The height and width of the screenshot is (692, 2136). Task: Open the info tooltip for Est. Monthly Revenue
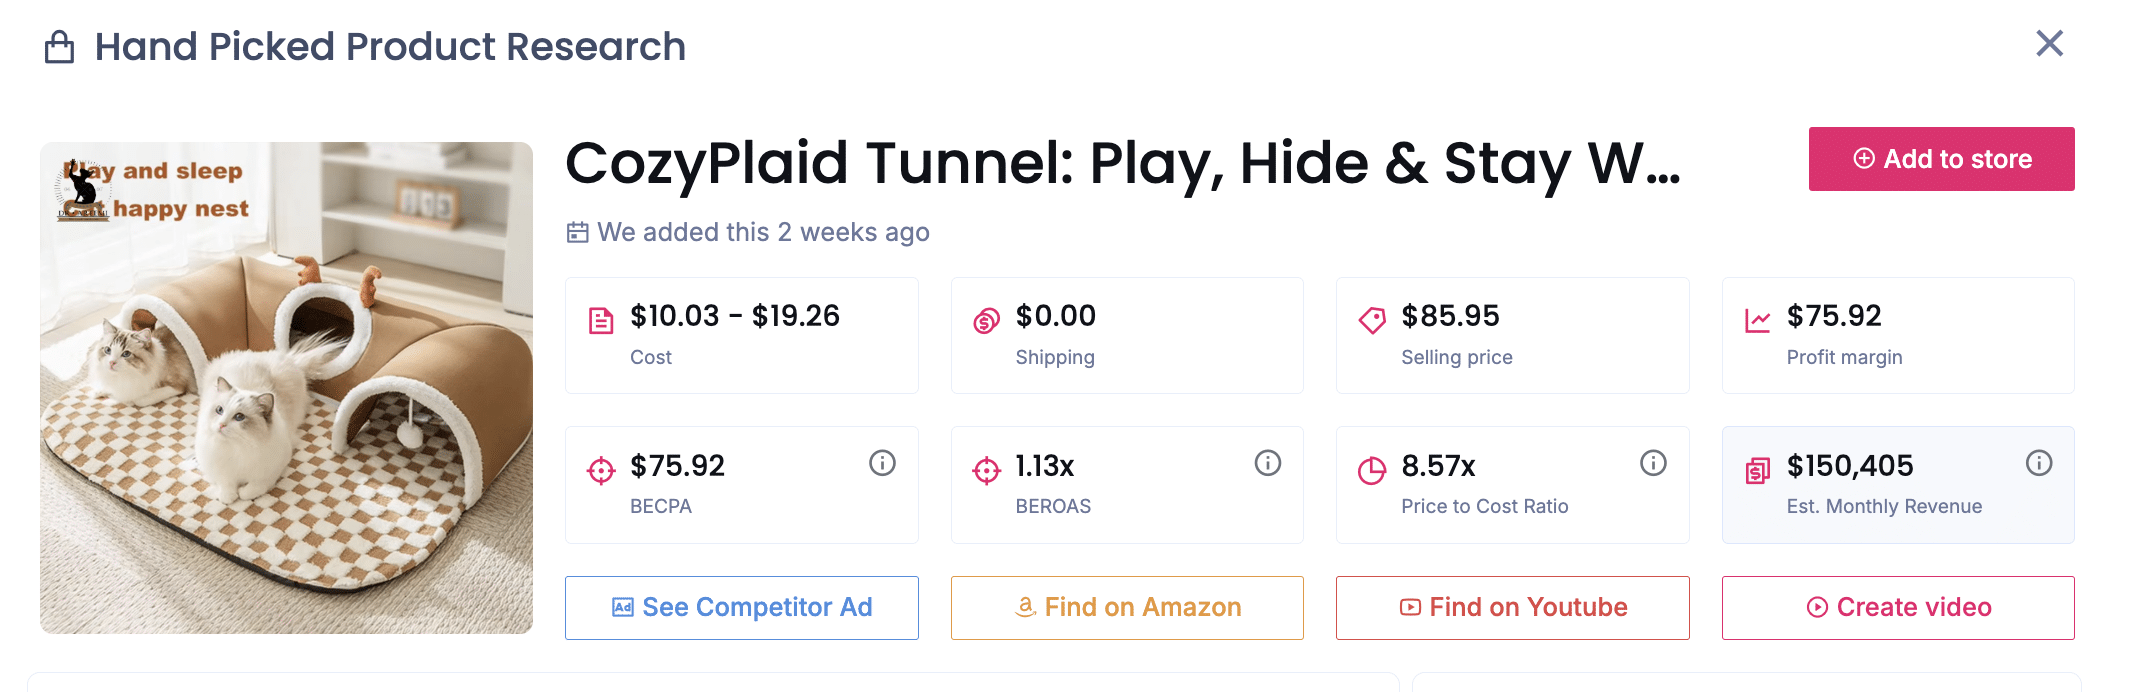2039,463
